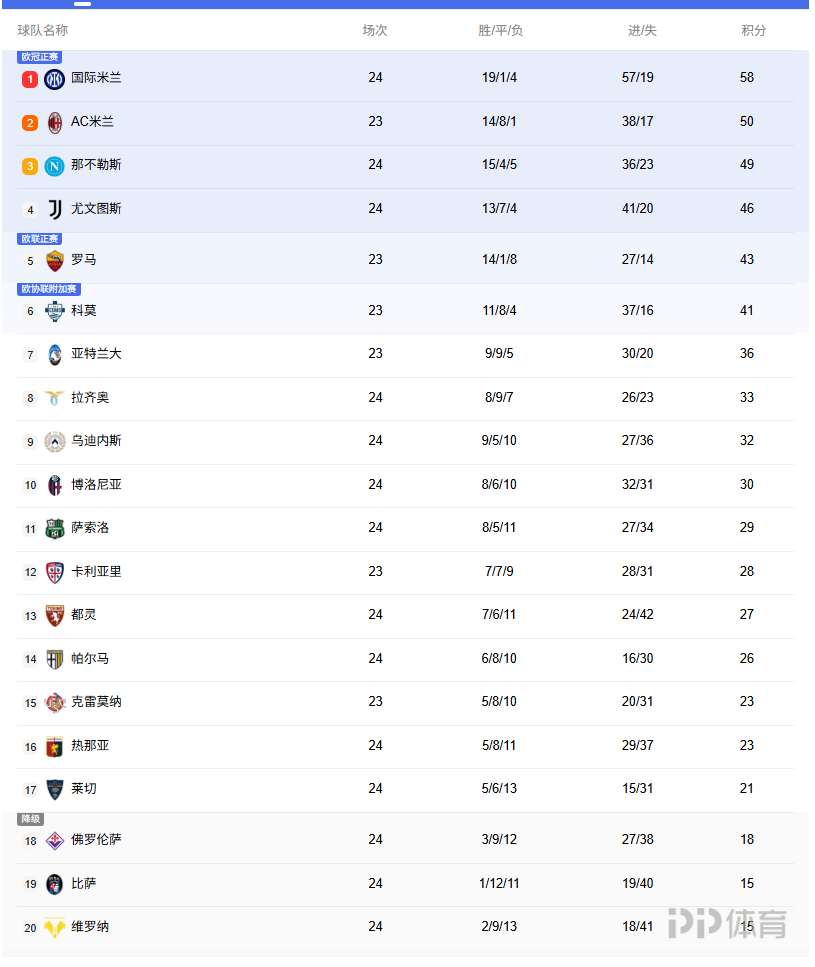The height and width of the screenshot is (967, 815).
Task: Click the Napoli (那不勒斯) club badge
Action: point(55,166)
